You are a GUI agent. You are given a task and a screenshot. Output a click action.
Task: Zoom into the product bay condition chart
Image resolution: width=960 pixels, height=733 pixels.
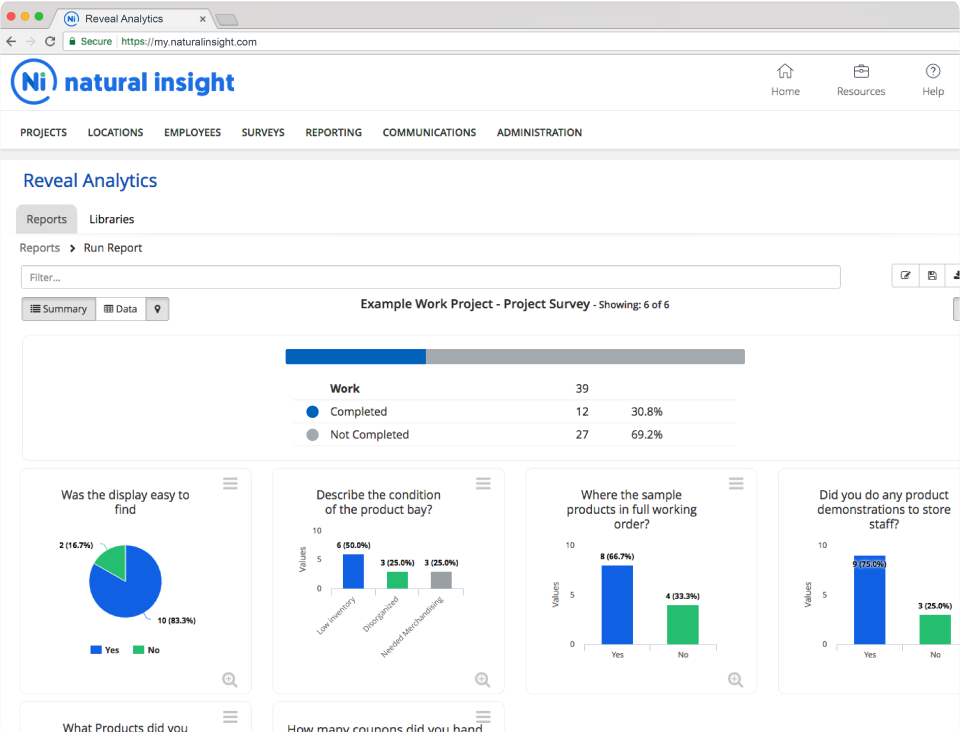click(482, 679)
